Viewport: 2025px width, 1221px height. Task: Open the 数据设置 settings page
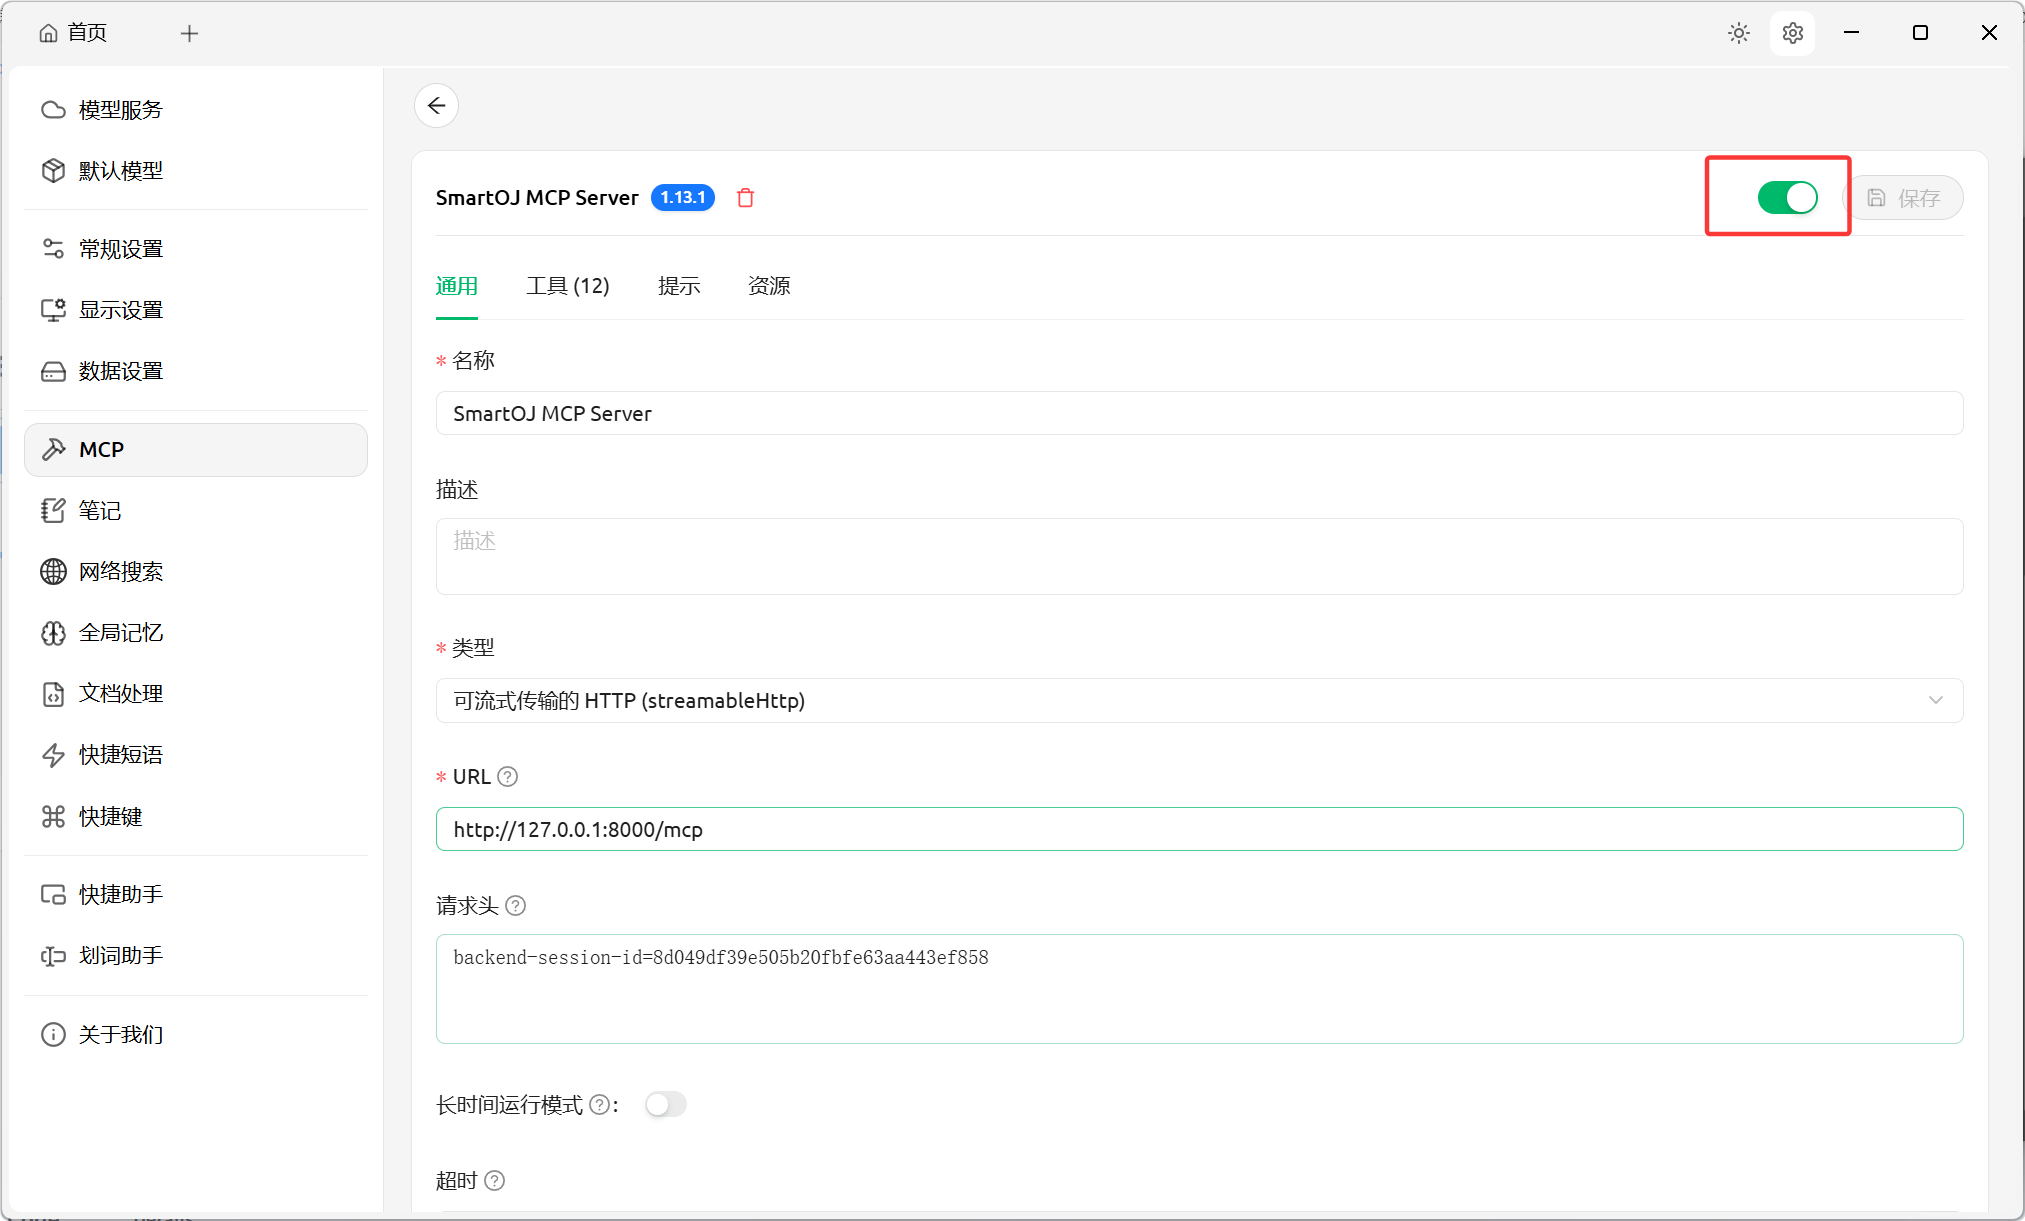click(x=196, y=371)
